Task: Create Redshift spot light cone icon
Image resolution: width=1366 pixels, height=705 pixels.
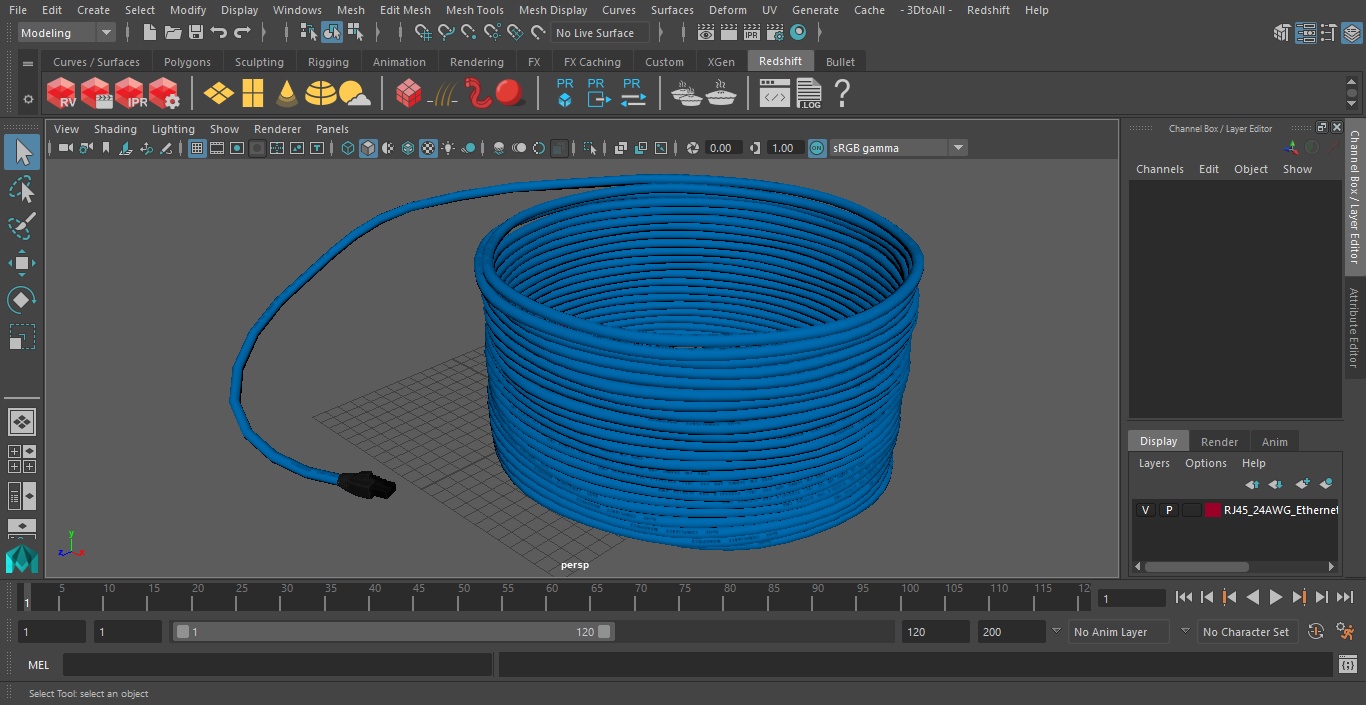Action: 287,94
